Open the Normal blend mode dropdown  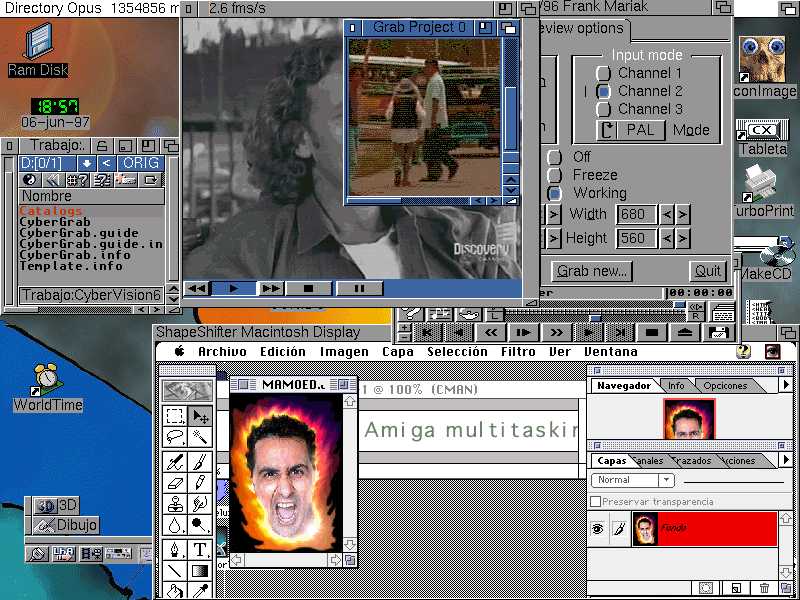coord(664,480)
